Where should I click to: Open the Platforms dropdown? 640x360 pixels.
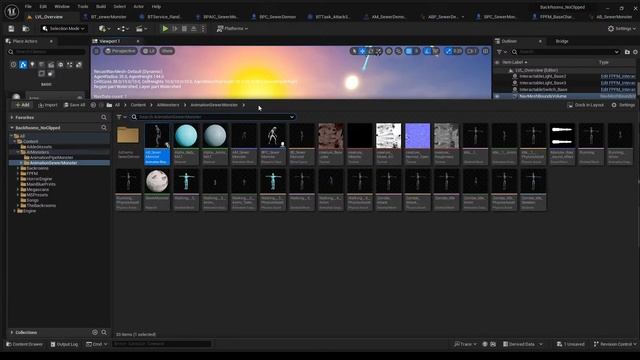232,29
